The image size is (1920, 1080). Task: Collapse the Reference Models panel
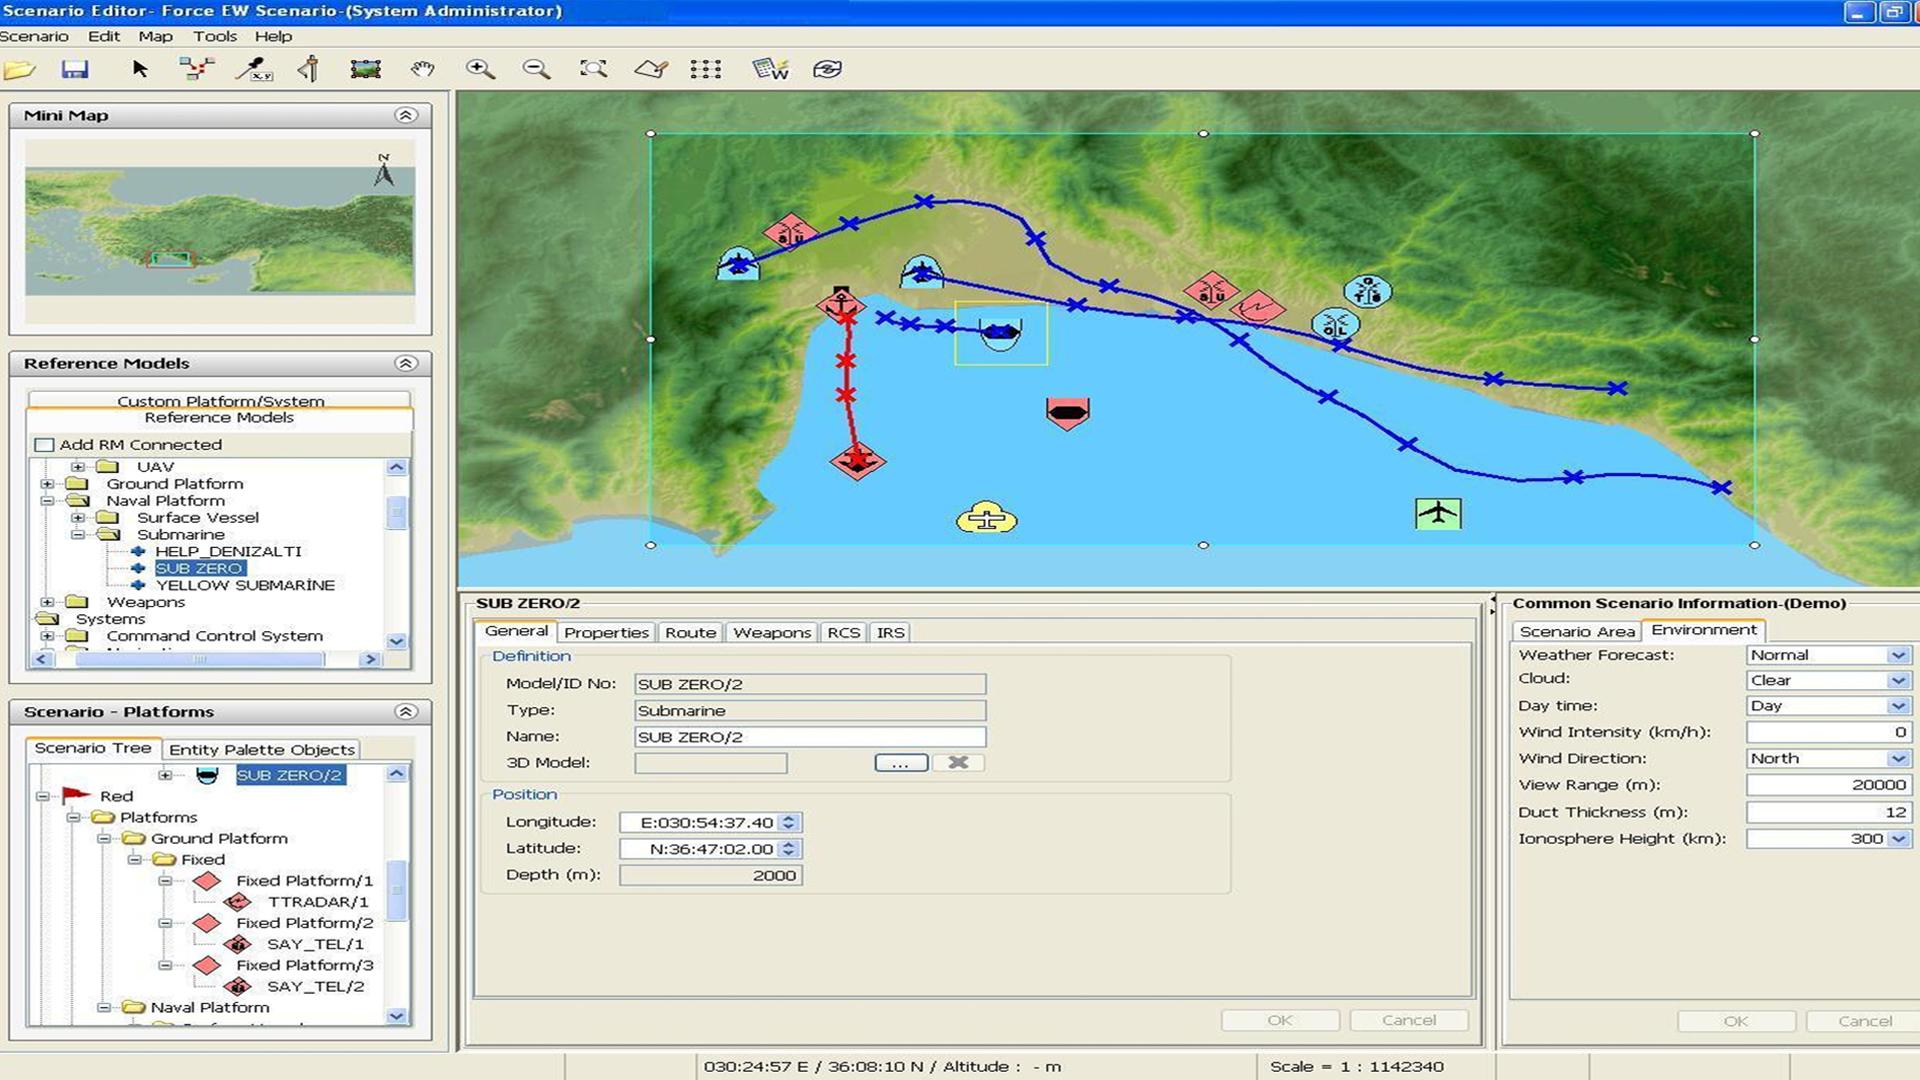(x=406, y=362)
